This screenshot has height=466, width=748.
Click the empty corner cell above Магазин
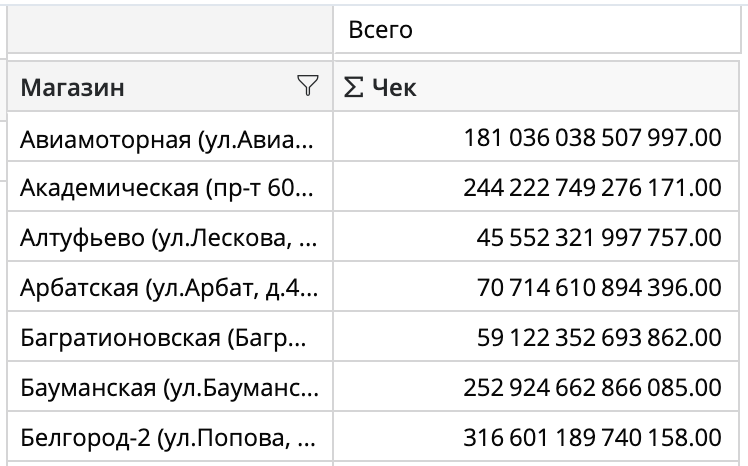click(170, 31)
